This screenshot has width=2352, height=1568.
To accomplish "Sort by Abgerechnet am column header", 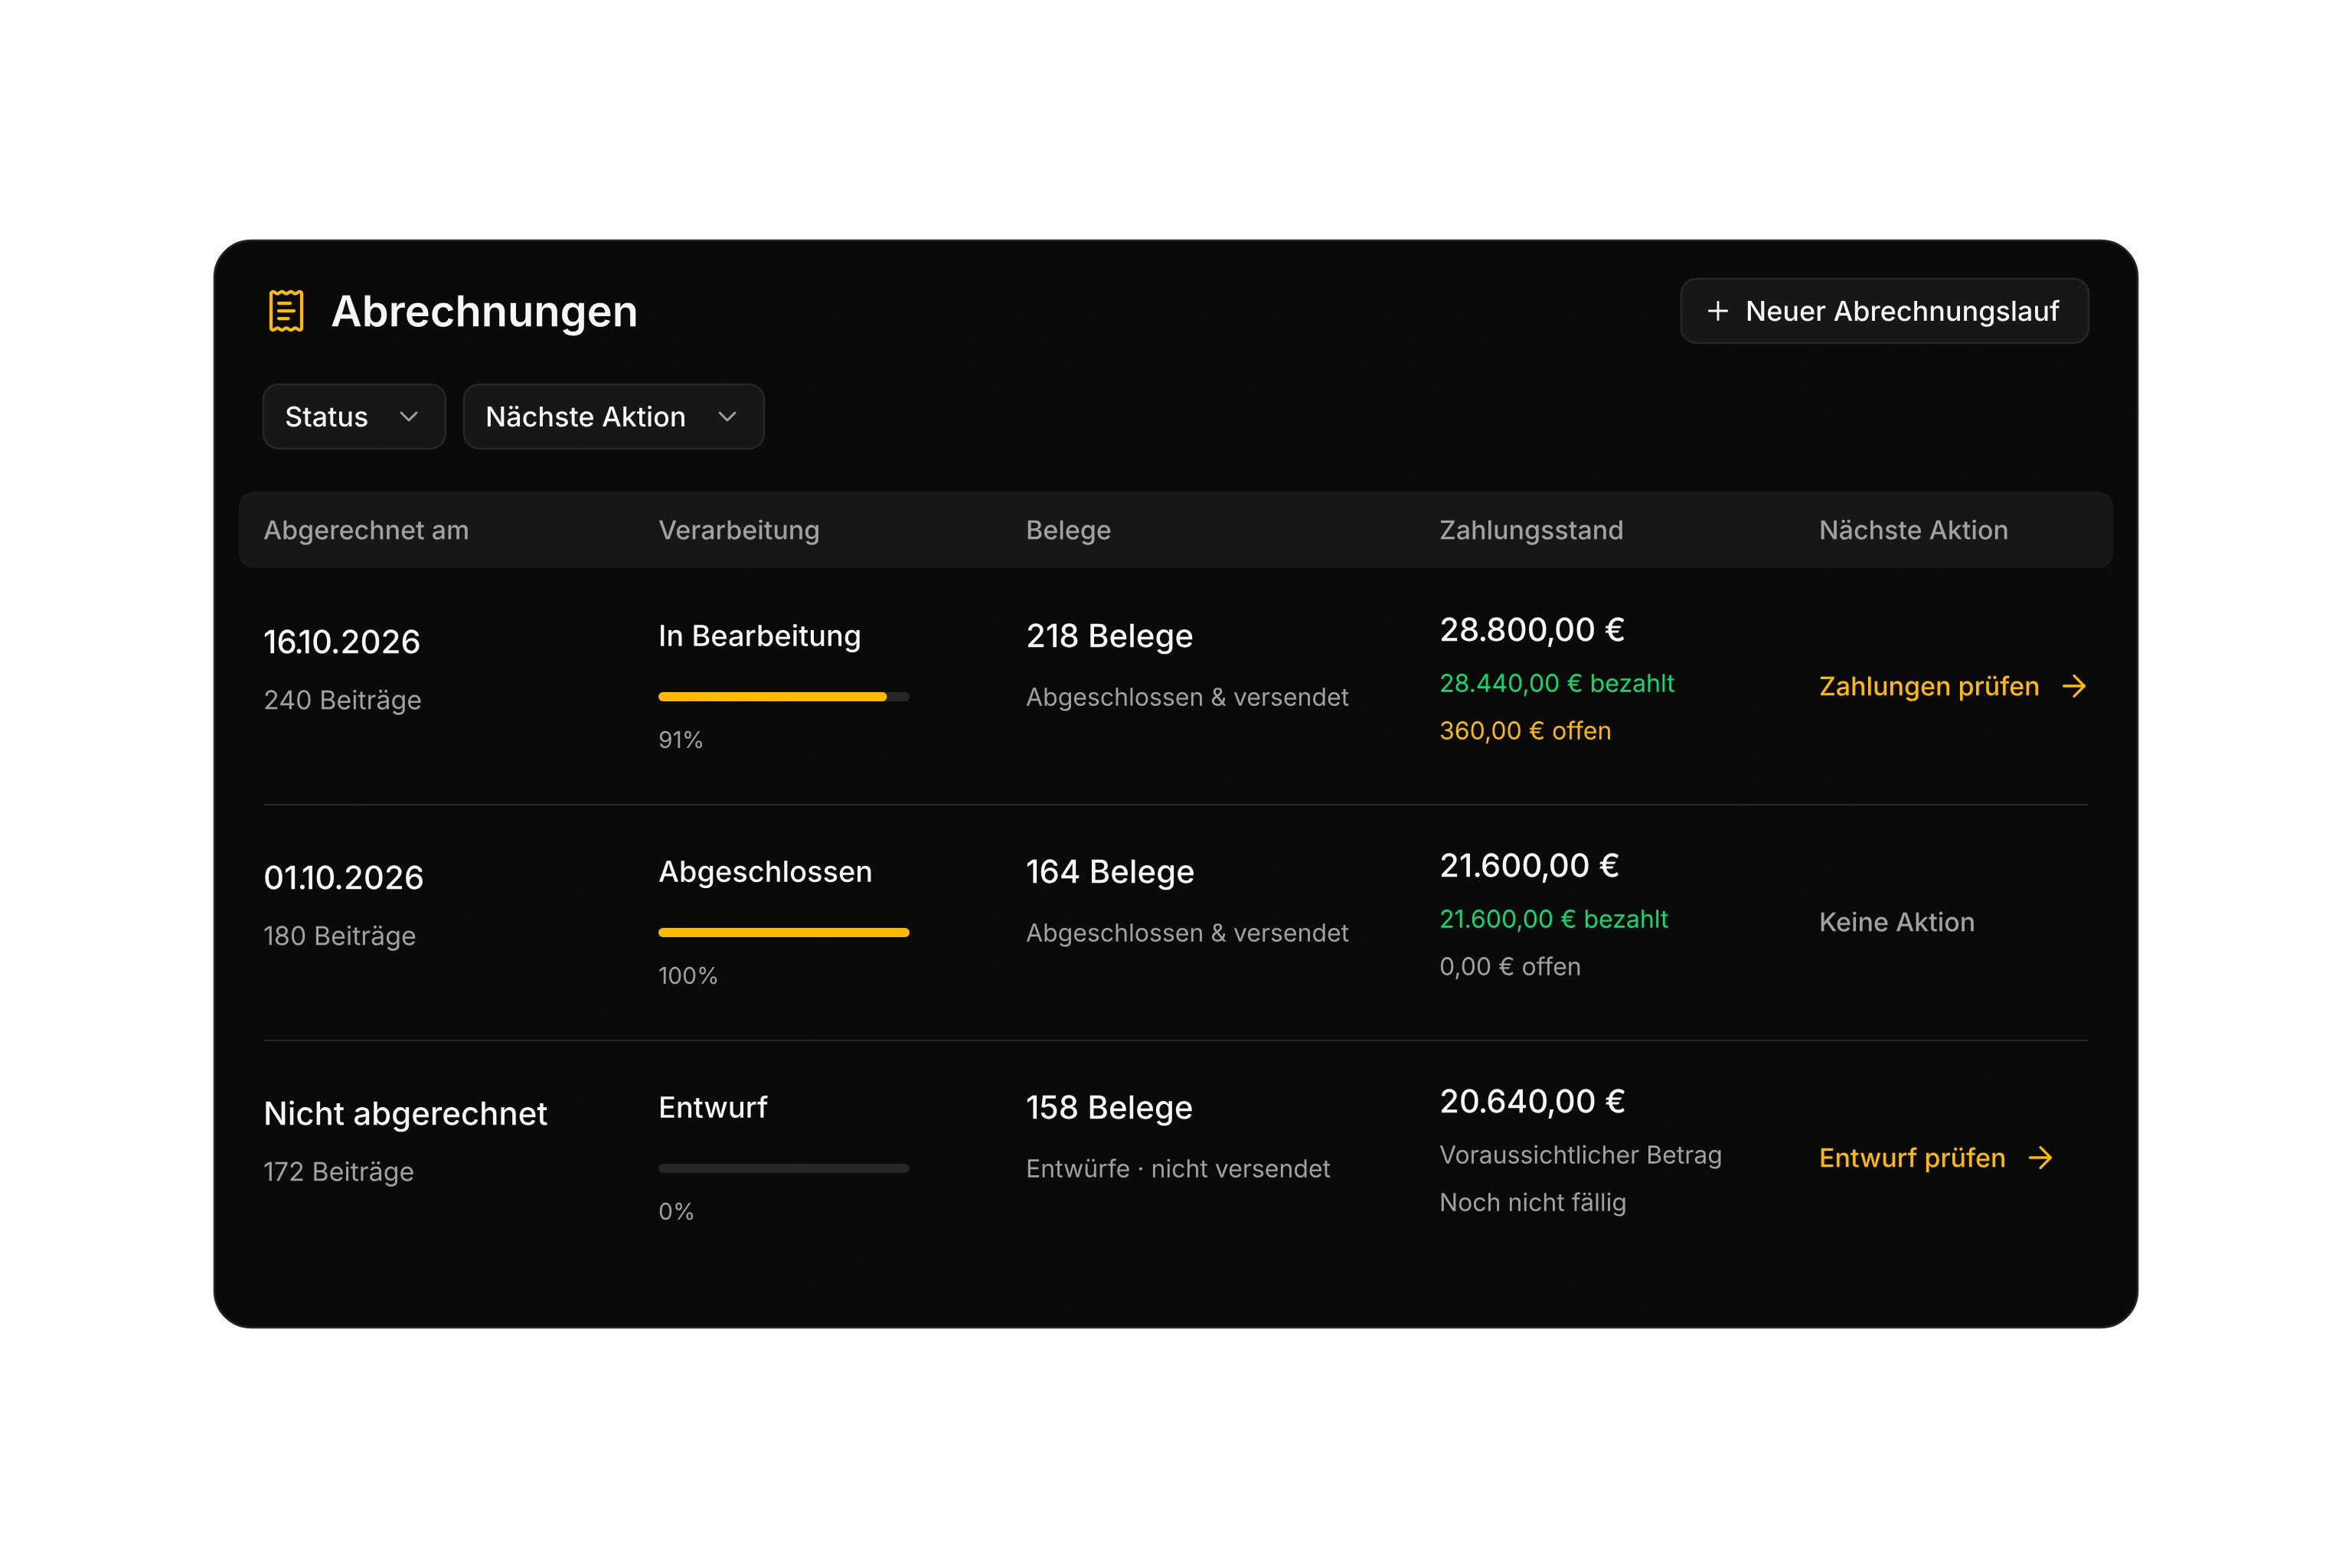I will point(366,530).
